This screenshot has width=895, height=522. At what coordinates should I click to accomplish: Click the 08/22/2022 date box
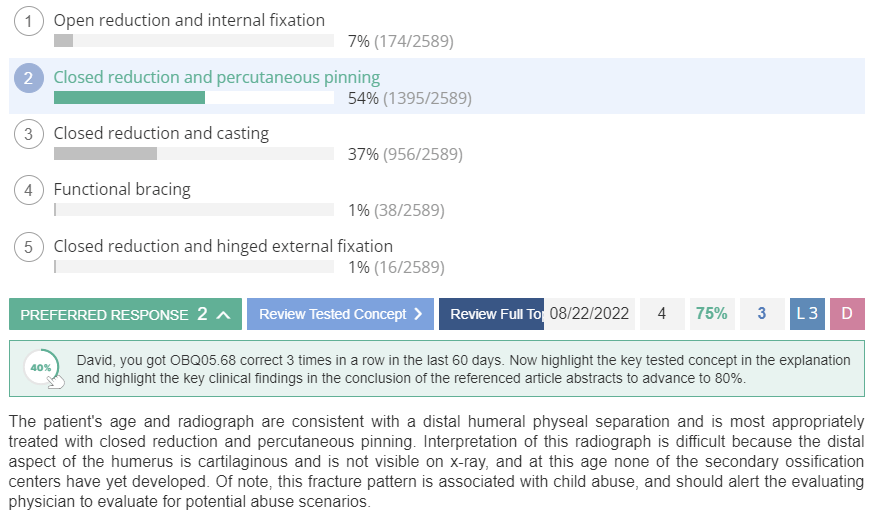(589, 314)
